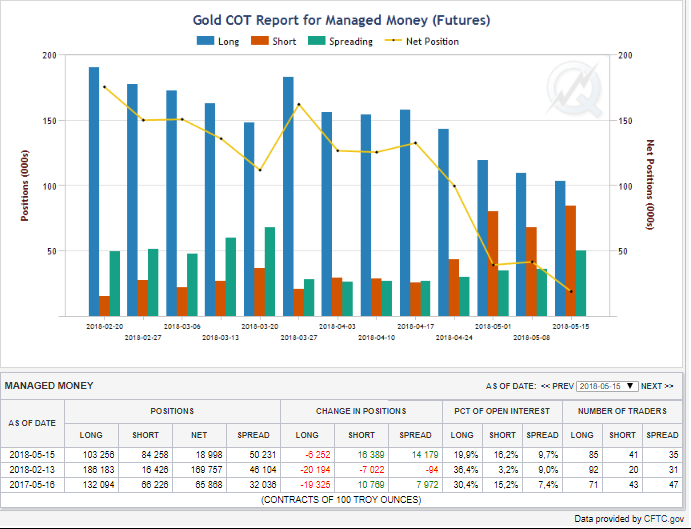Open the As Of Date dropdown 2018-05-15
The width and height of the screenshot is (691, 529).
pyautogui.click(x=607, y=386)
